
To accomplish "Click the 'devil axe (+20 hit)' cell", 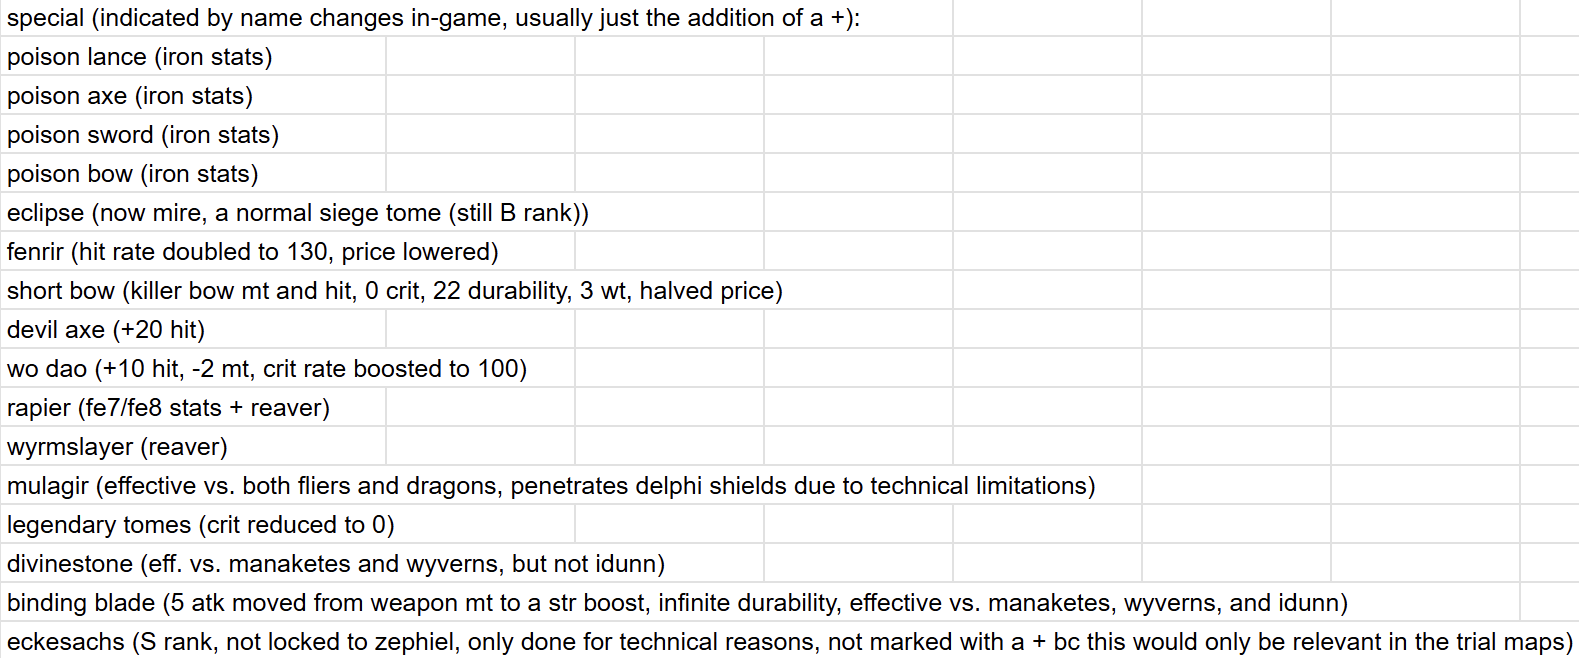I will coord(106,330).
